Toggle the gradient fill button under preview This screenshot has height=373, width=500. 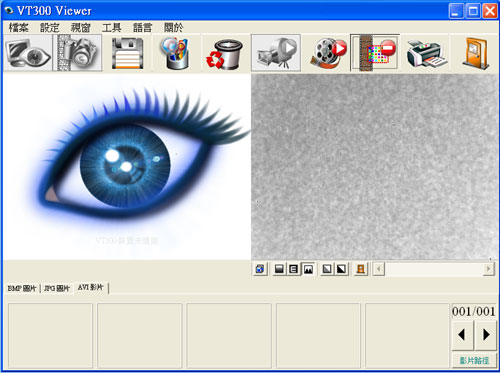(x=279, y=269)
